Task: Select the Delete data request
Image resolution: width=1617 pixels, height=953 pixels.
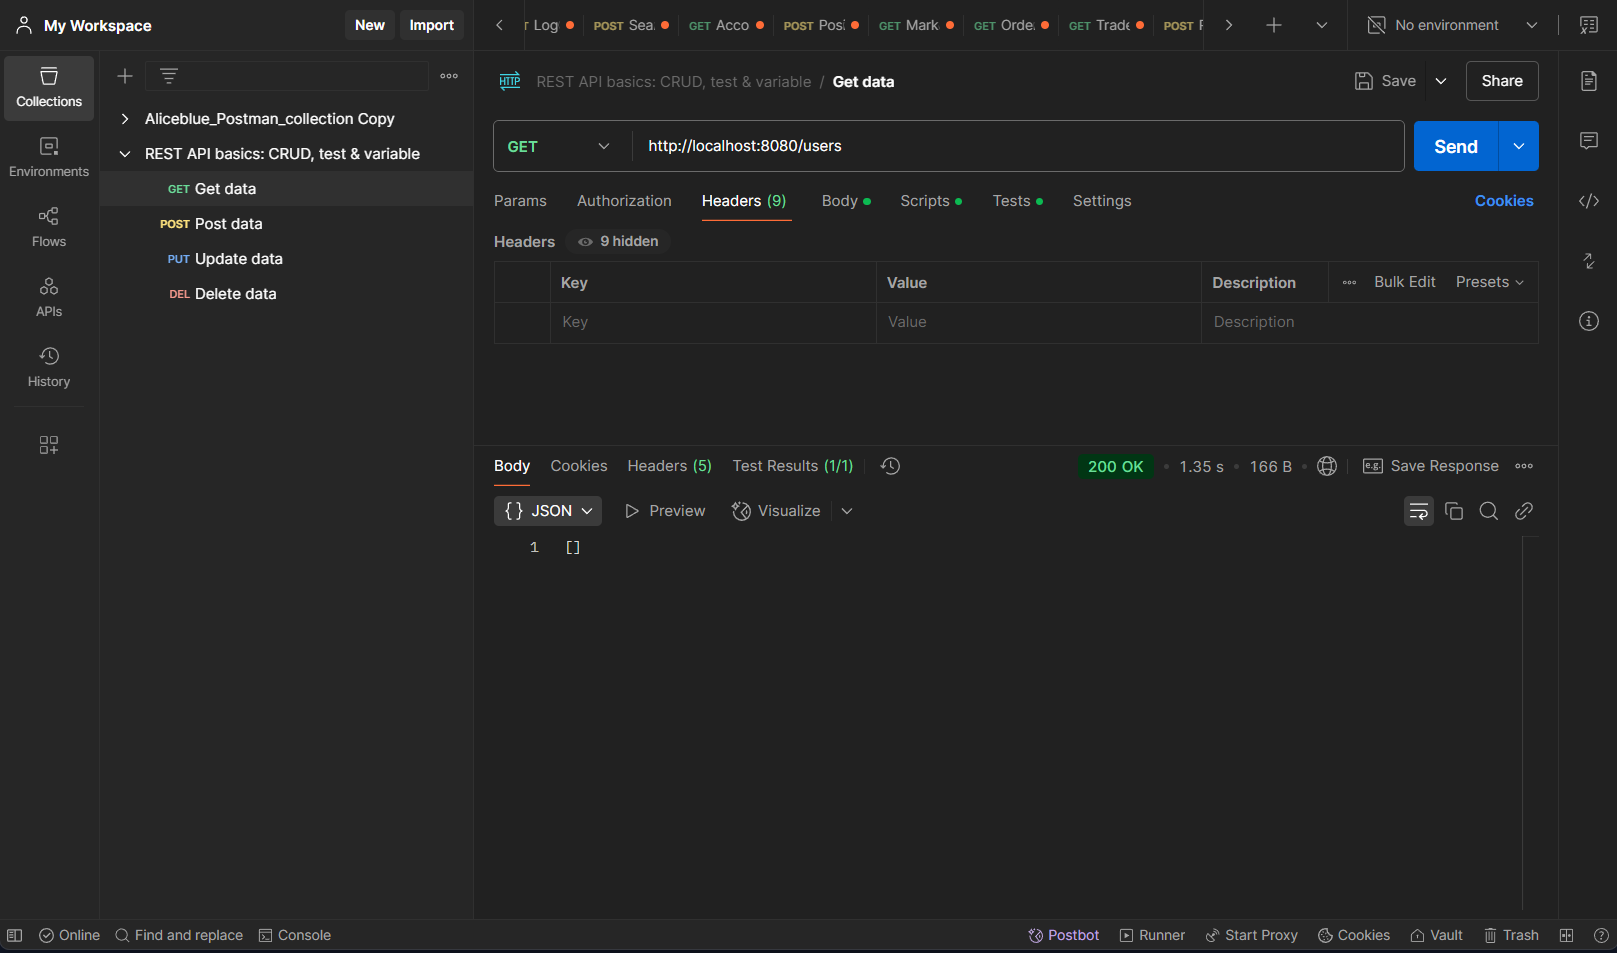Action: pyautogui.click(x=286, y=294)
